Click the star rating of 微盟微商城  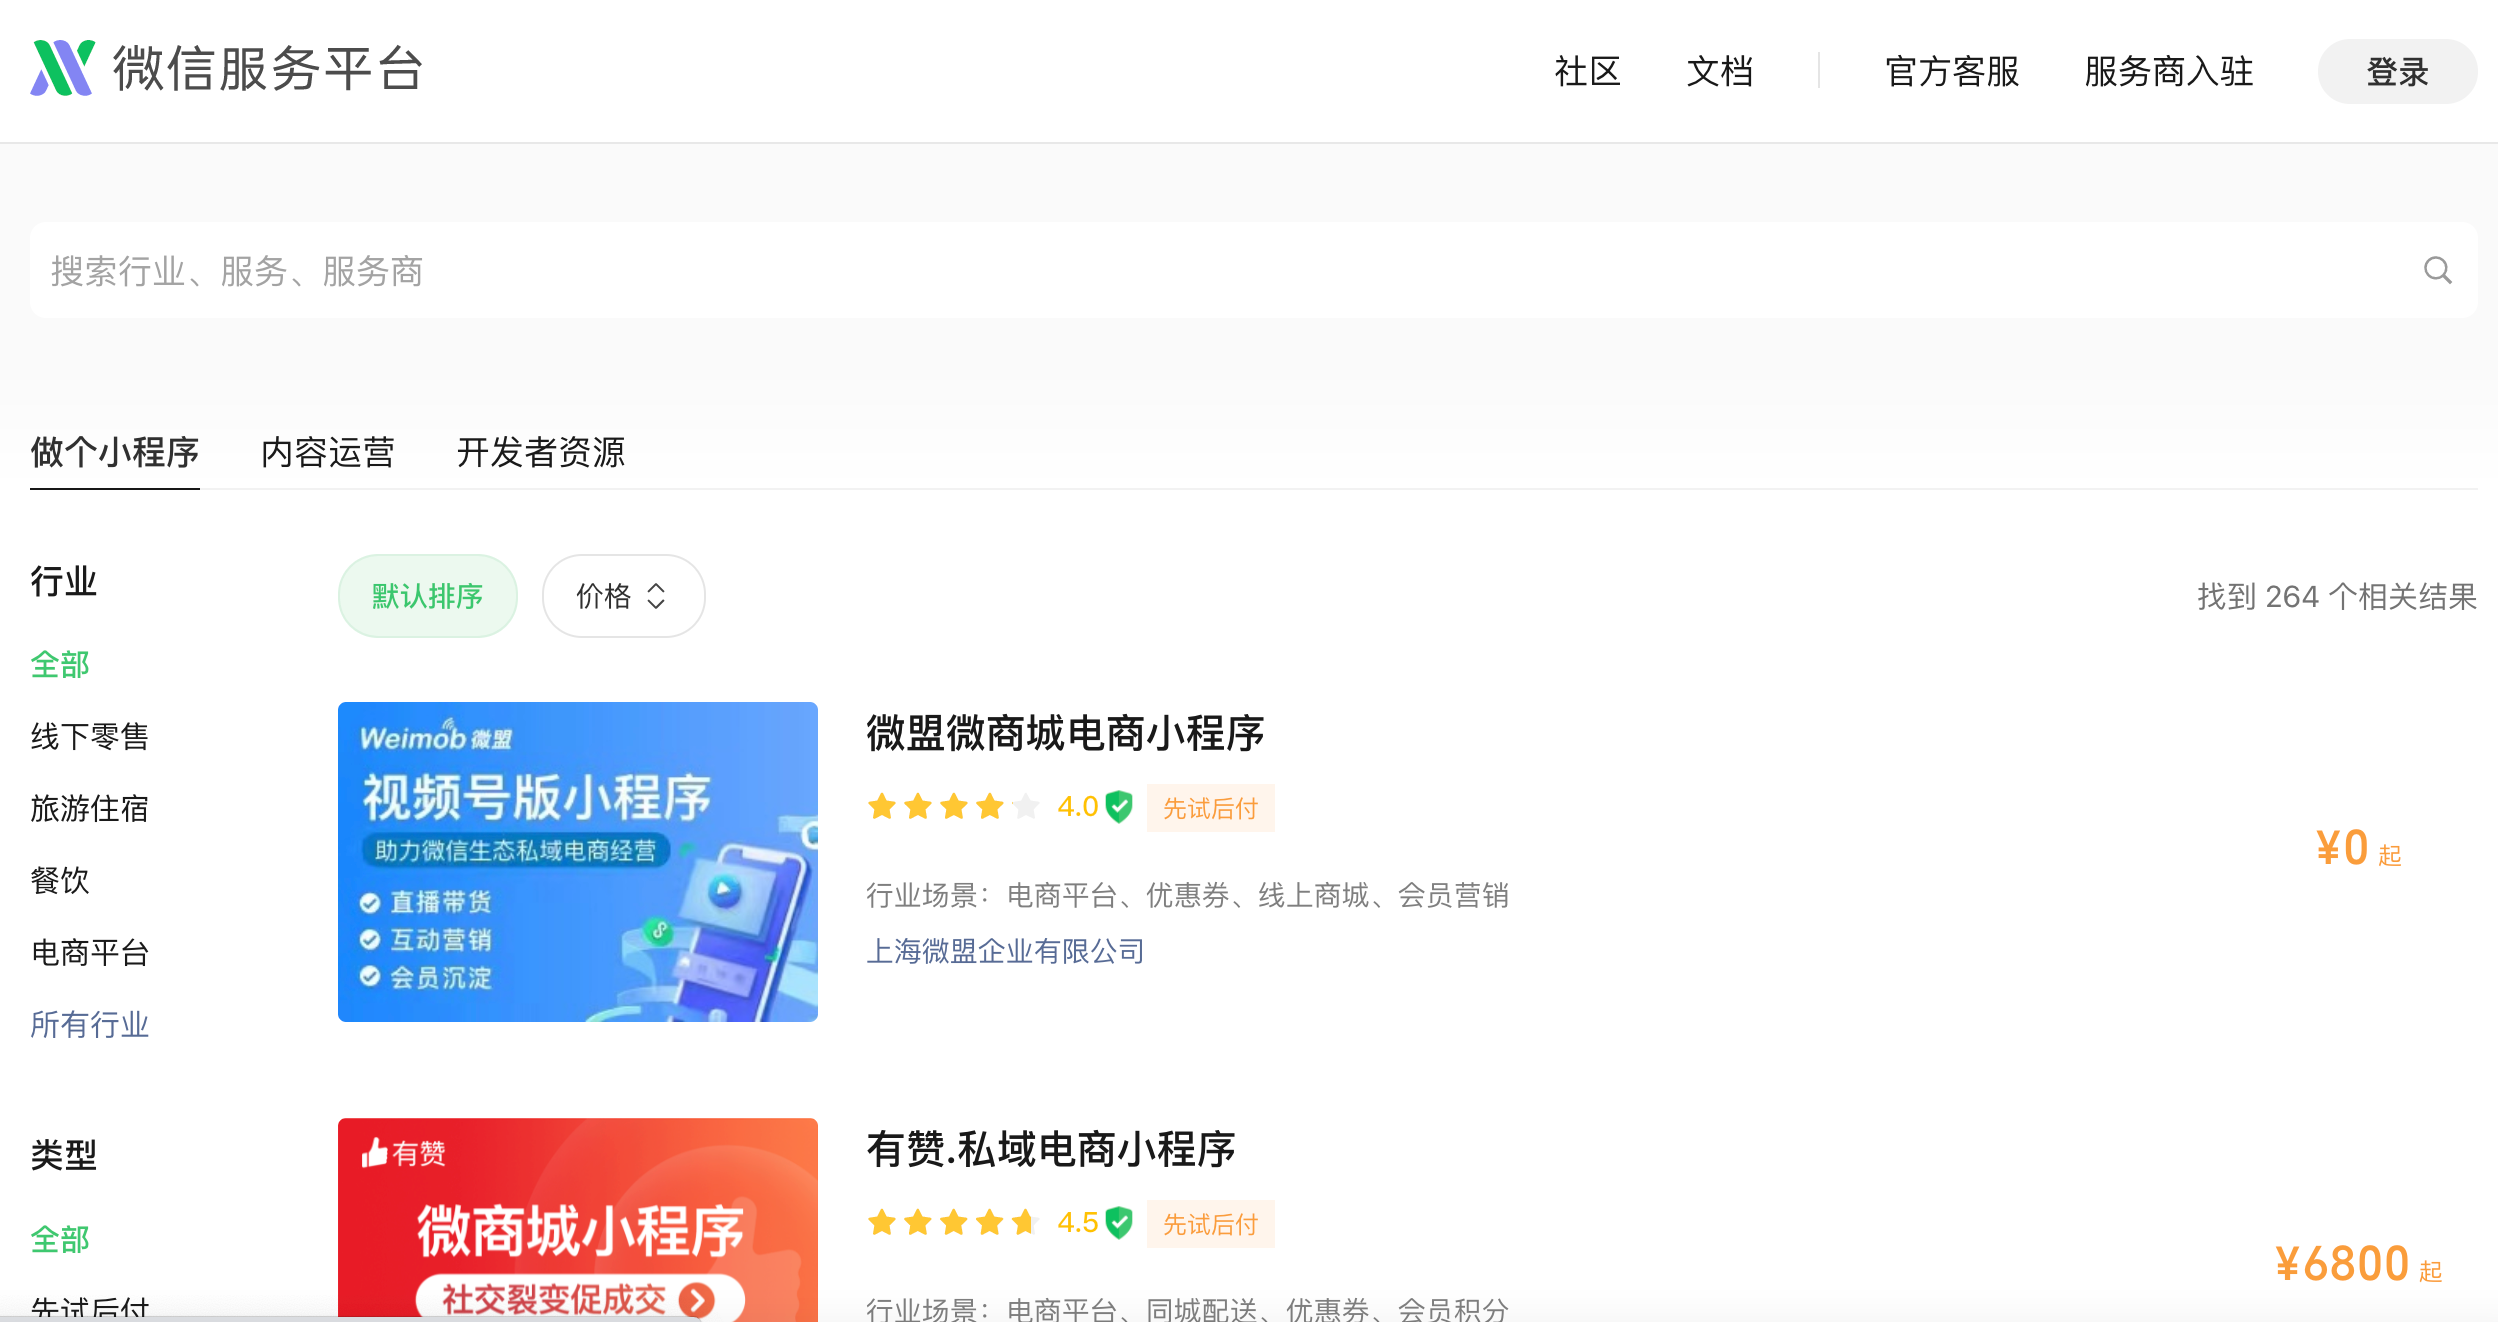[x=953, y=806]
